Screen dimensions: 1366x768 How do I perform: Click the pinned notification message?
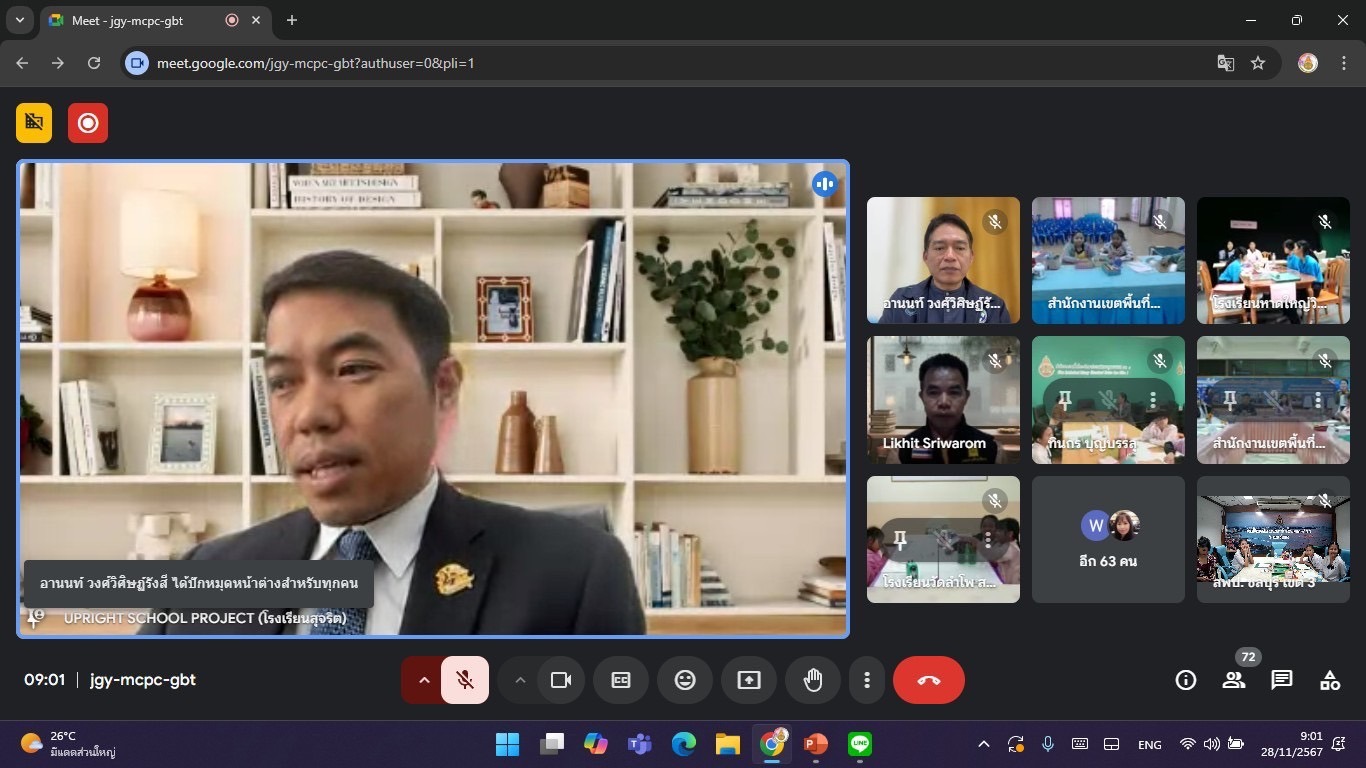point(199,583)
